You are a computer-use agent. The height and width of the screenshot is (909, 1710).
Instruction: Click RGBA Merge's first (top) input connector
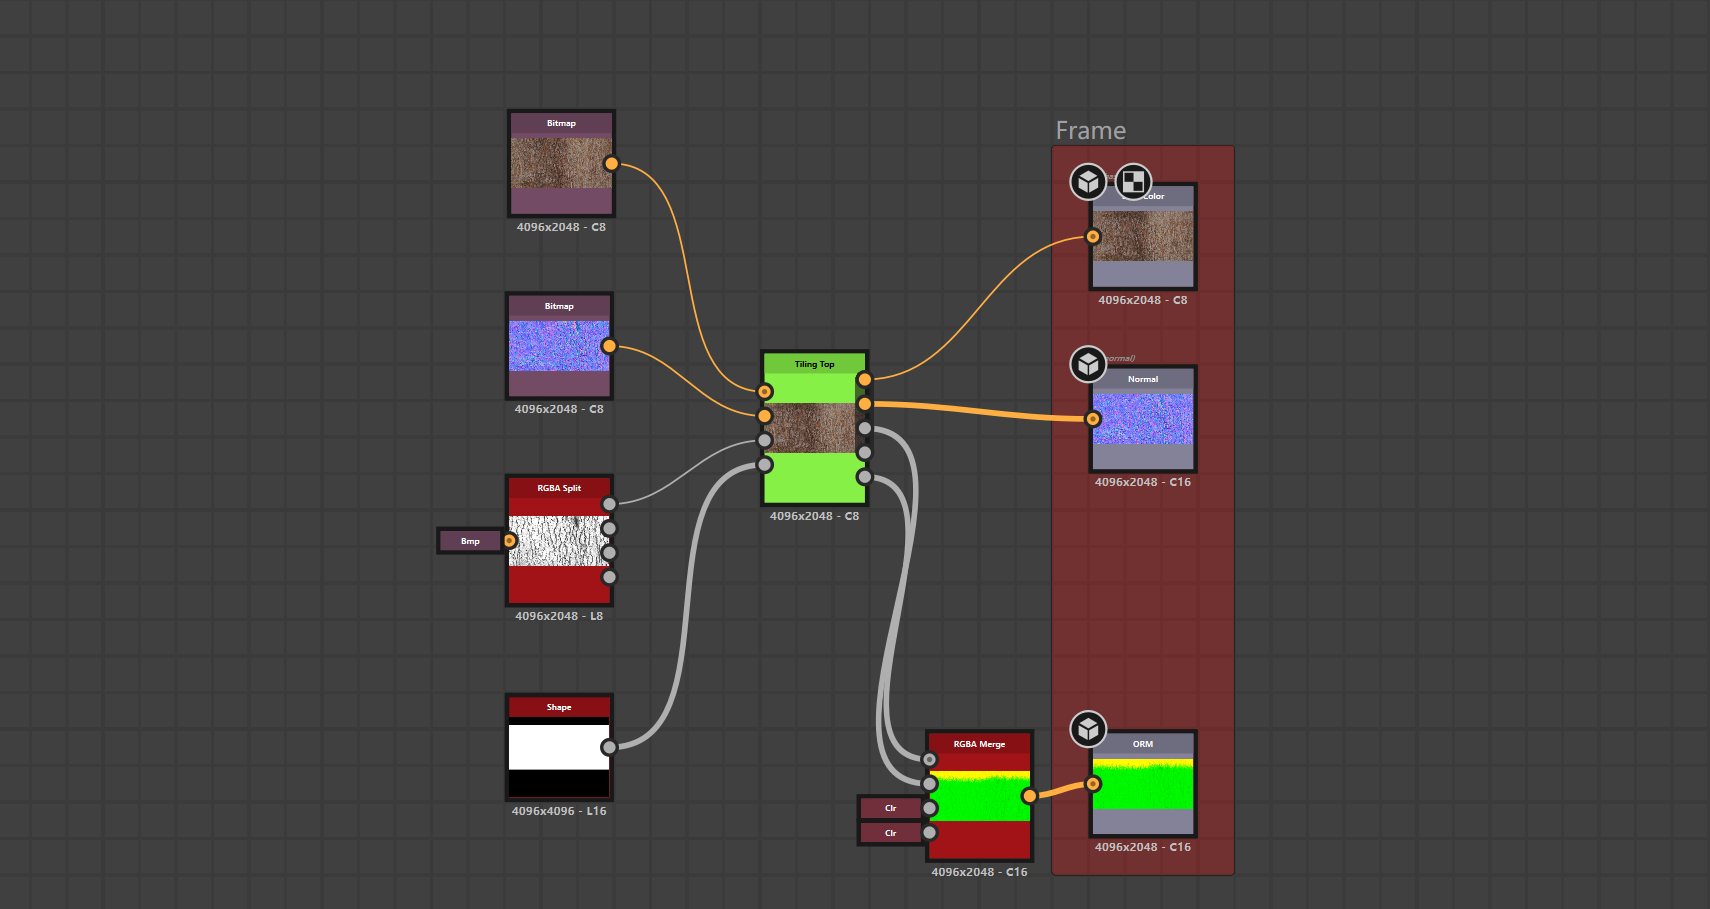tap(930, 759)
